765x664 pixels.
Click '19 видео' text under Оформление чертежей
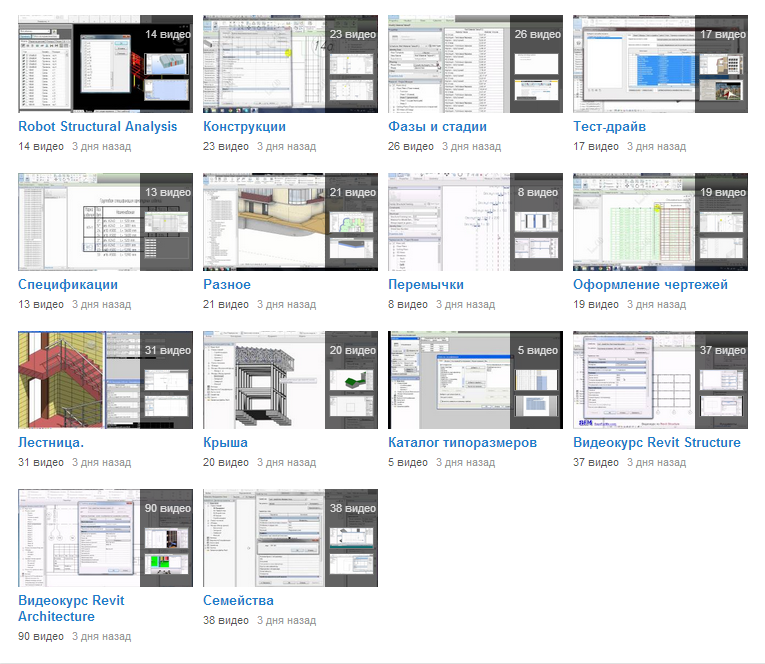(596, 304)
